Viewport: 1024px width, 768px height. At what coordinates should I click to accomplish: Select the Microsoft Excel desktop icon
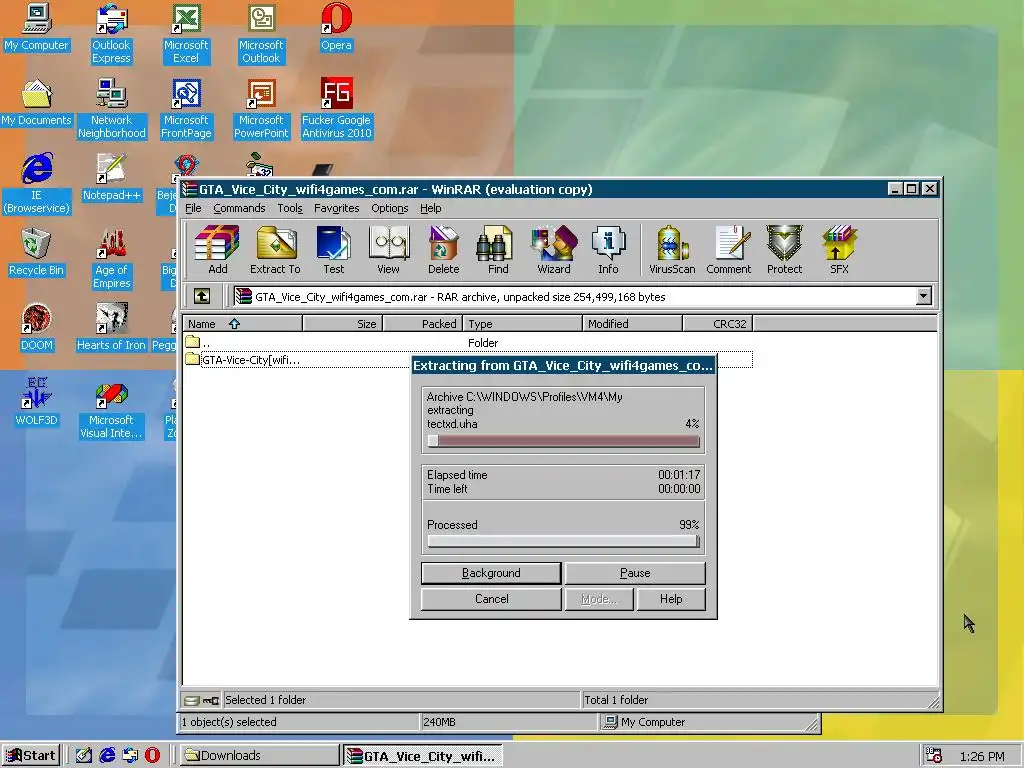pyautogui.click(x=186, y=34)
